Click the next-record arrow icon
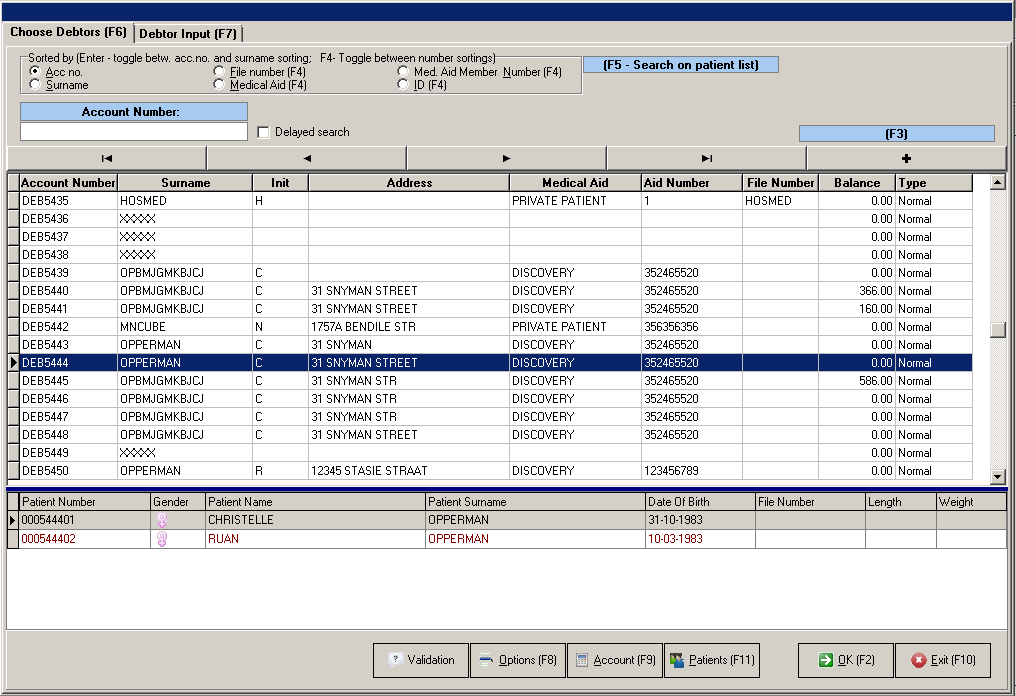Viewport: 1016px width, 696px height. click(505, 157)
